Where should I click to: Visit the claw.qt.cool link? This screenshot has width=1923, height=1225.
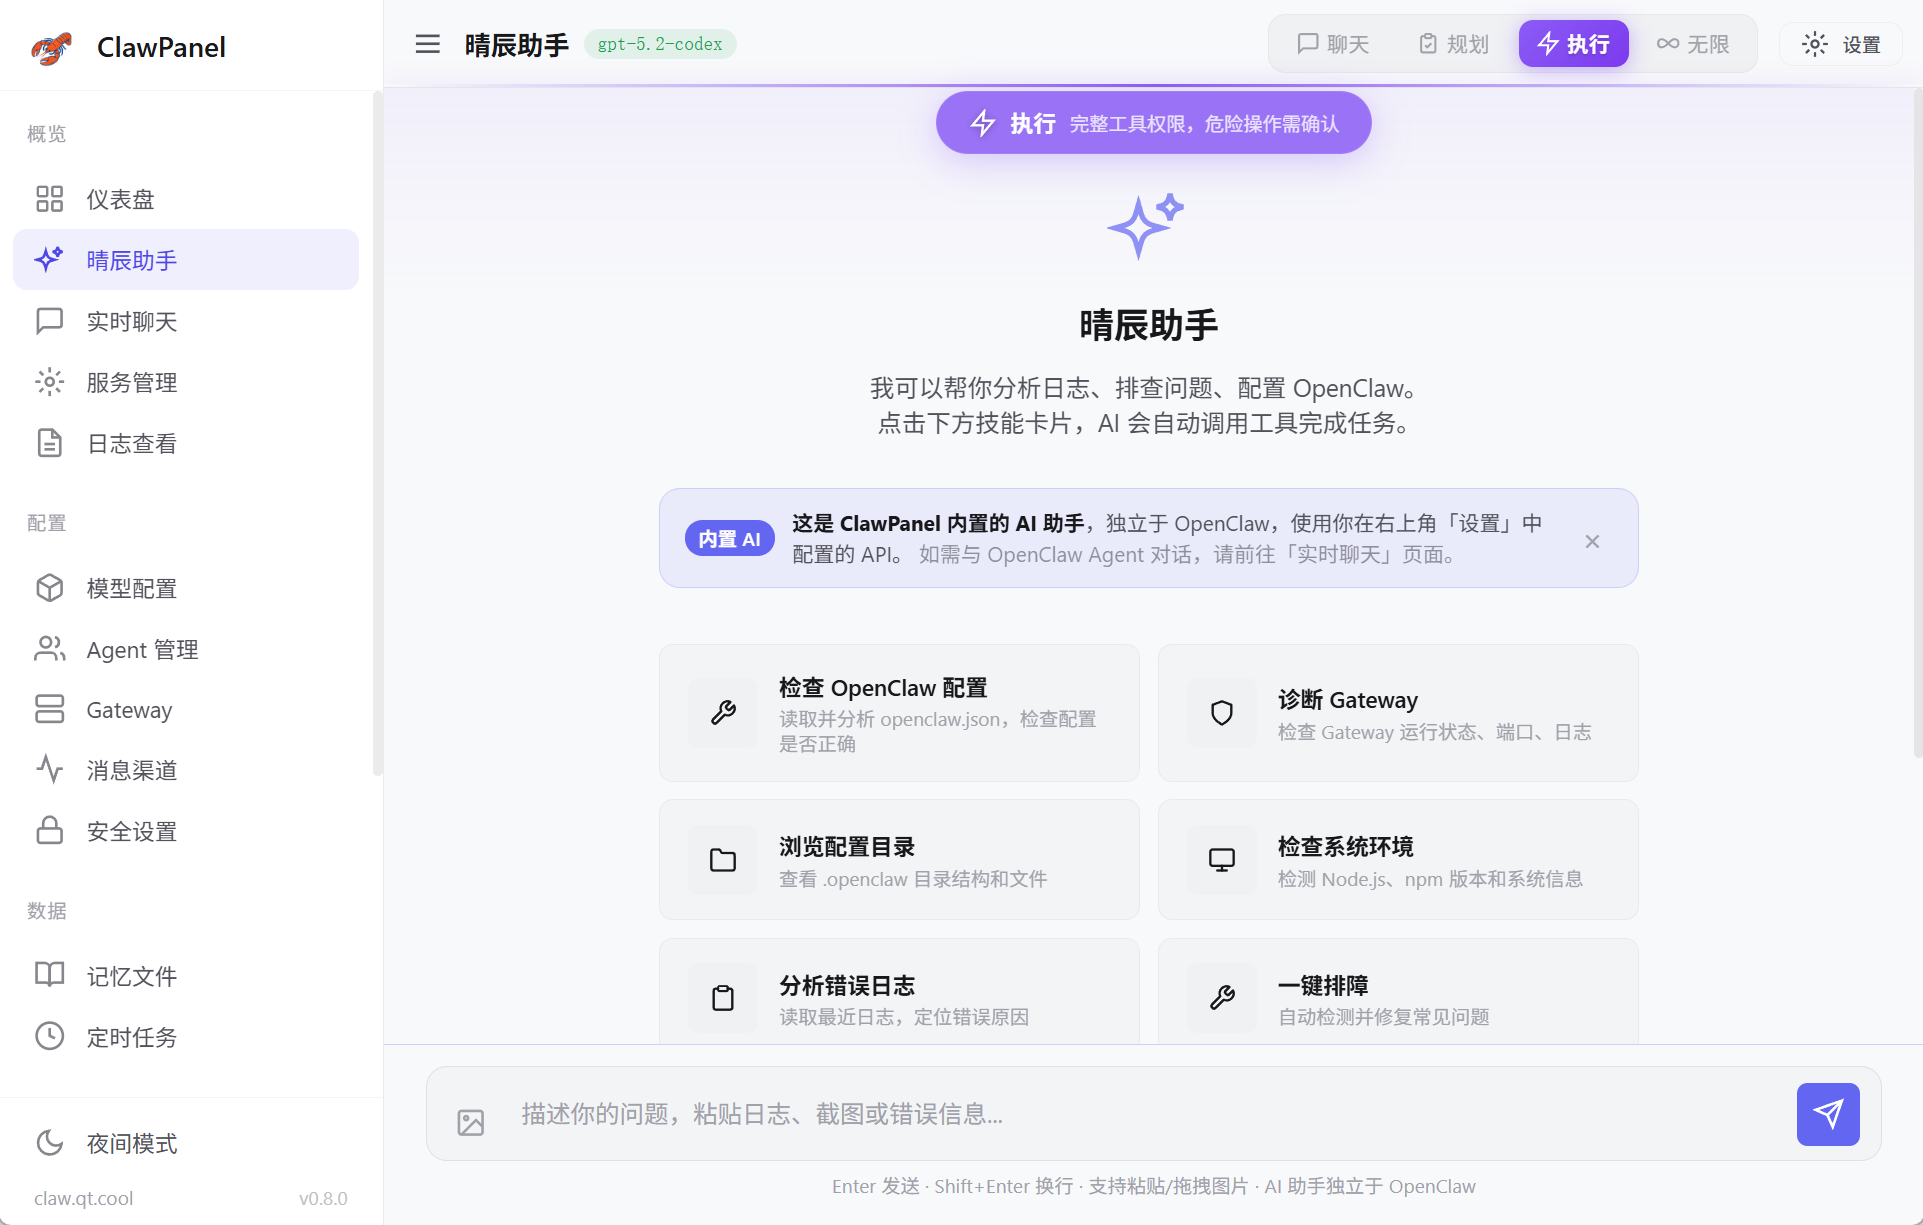coord(83,1198)
